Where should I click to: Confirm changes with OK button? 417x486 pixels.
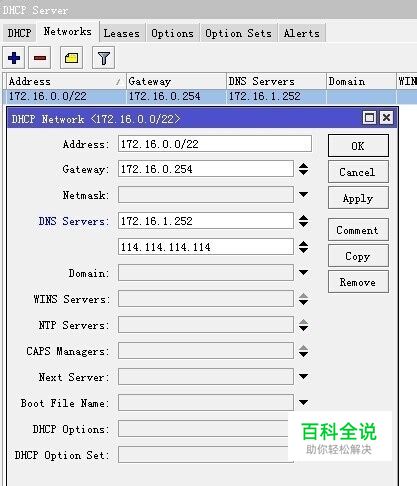358,146
